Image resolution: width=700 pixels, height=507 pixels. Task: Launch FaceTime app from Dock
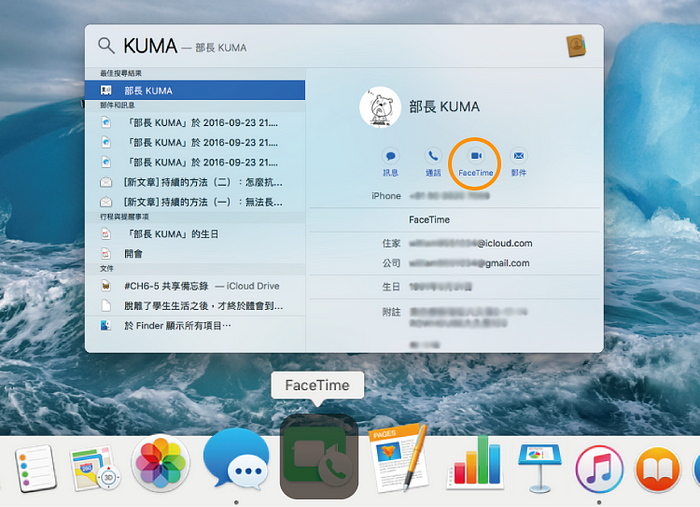pos(319,456)
